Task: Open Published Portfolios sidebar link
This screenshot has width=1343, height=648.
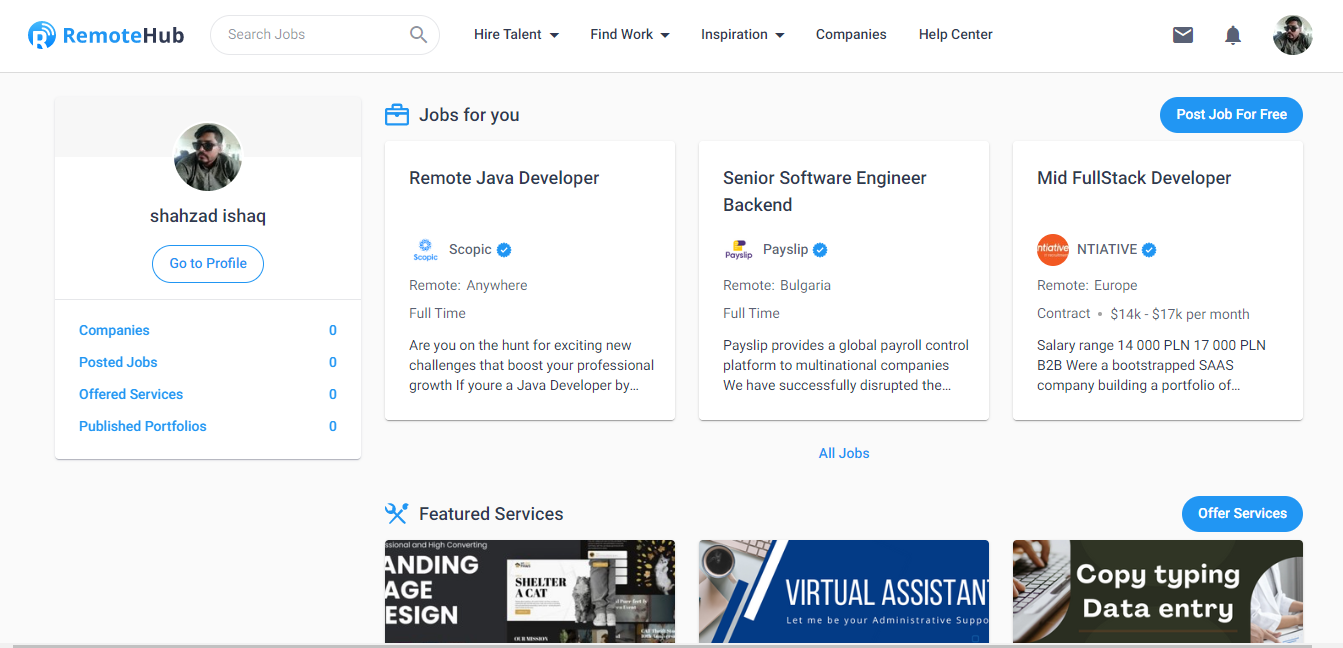Action: [x=143, y=427]
